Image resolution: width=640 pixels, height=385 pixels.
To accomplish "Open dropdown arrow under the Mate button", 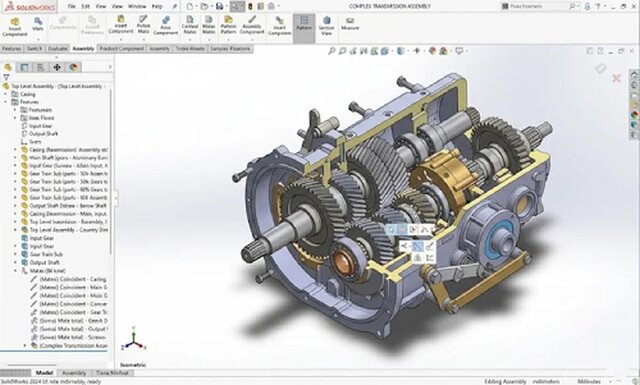I will (x=38, y=40).
